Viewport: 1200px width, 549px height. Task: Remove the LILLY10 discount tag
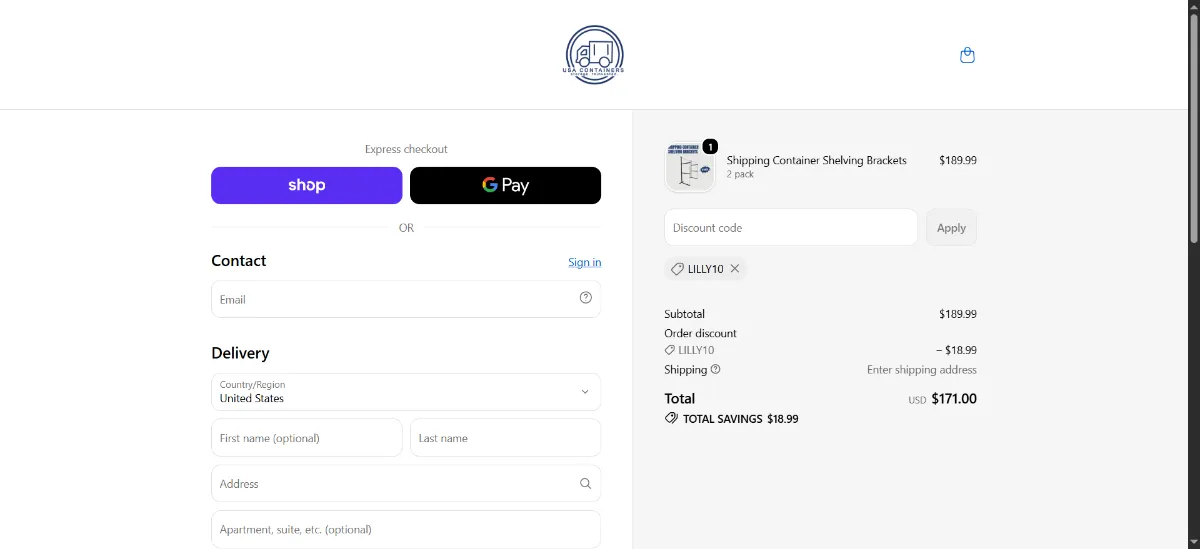tap(735, 269)
